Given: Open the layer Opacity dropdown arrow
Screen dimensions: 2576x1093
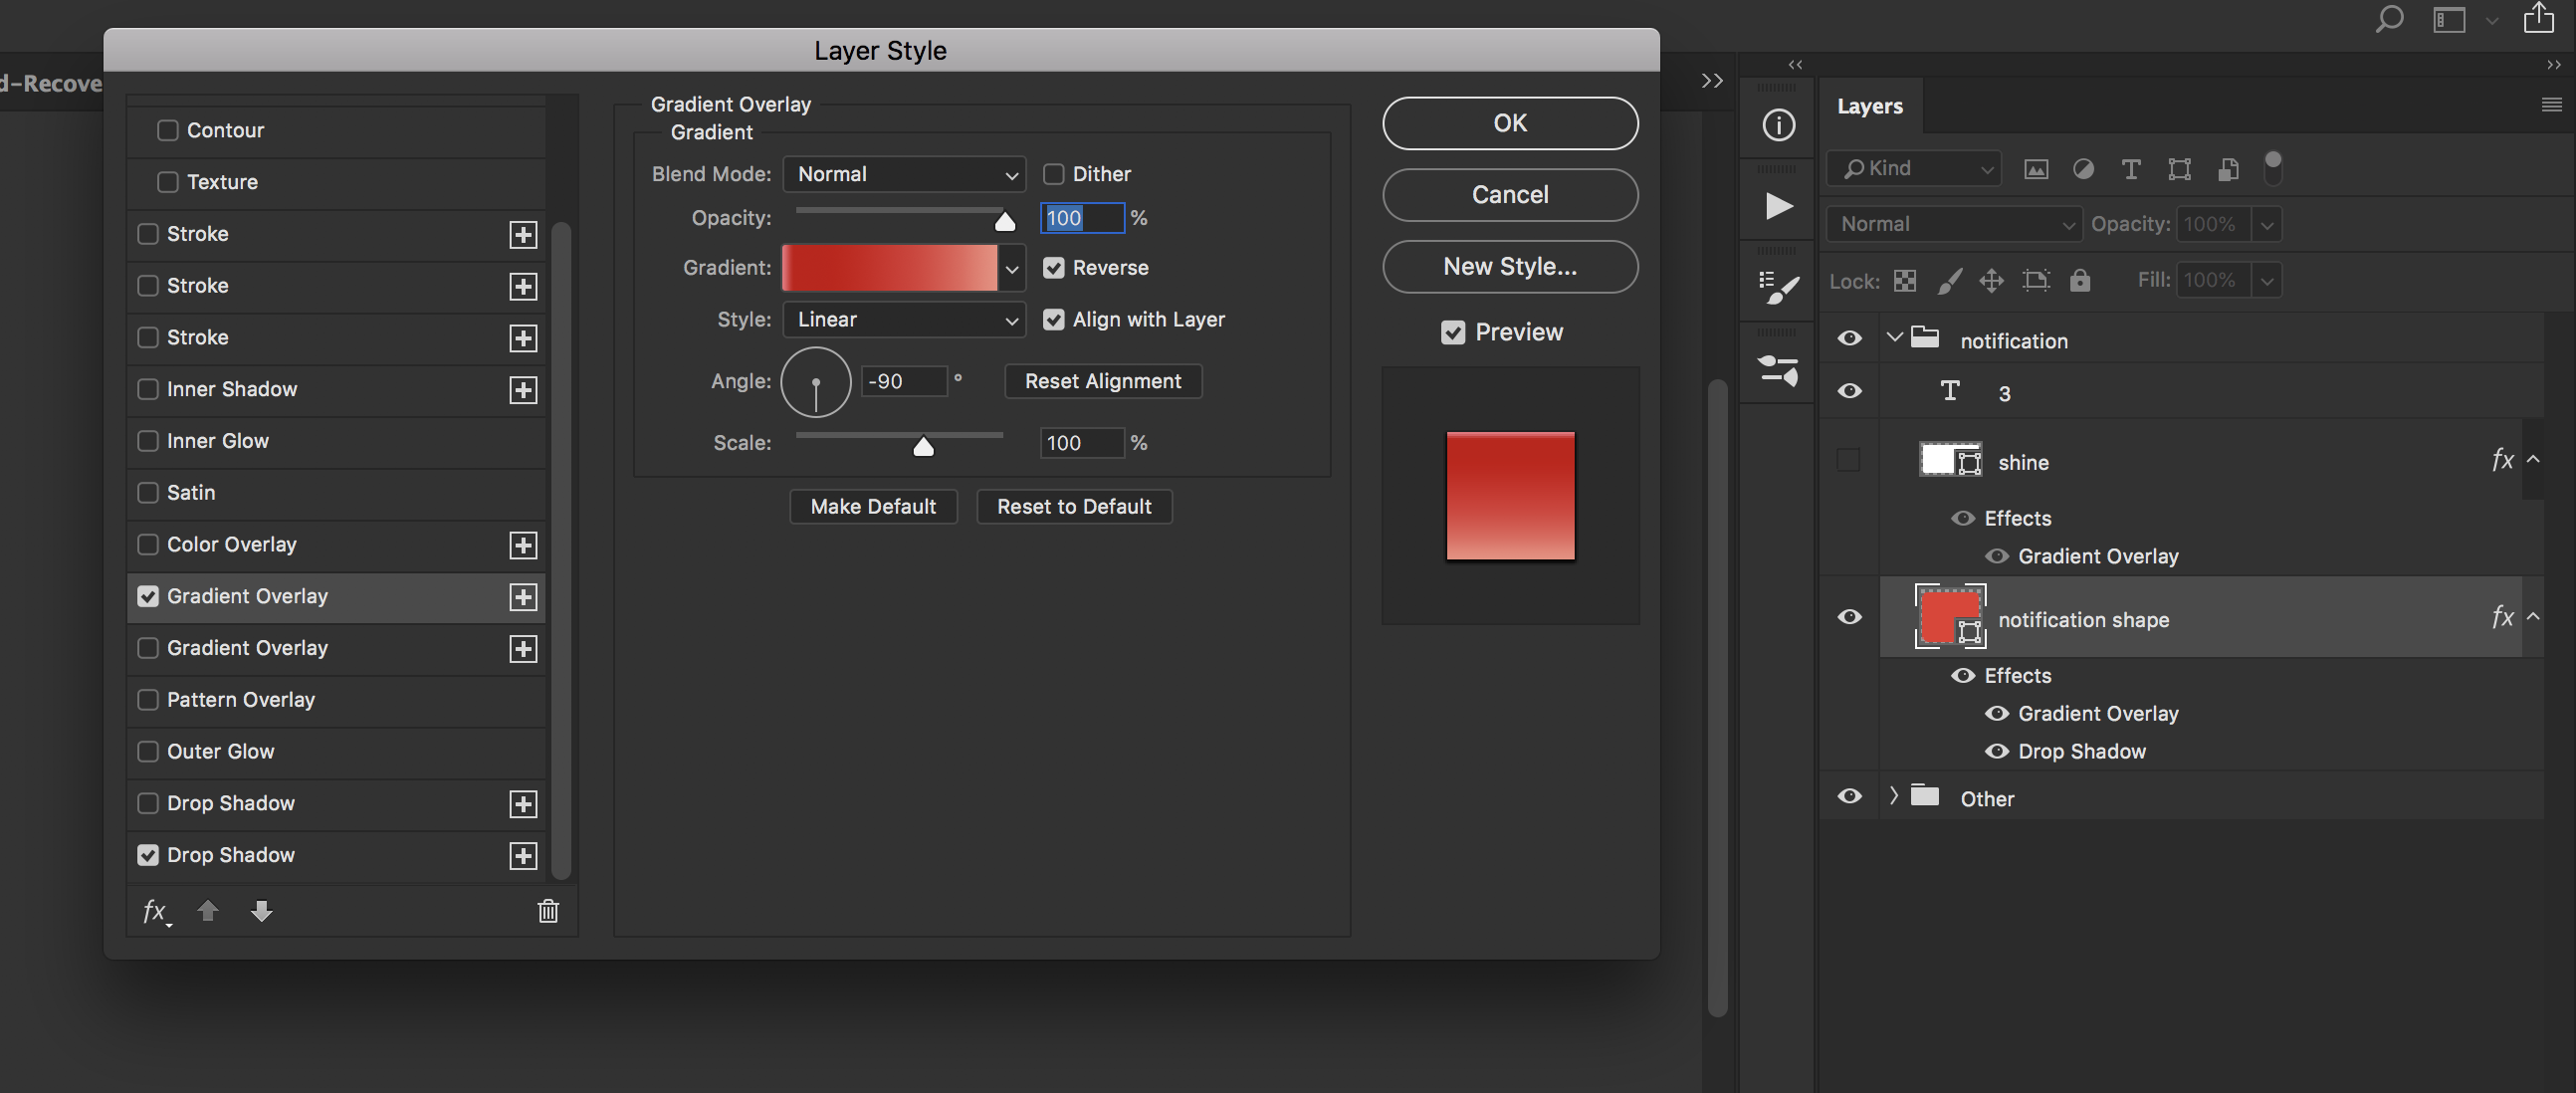Looking at the screenshot, I should pos(2267,225).
